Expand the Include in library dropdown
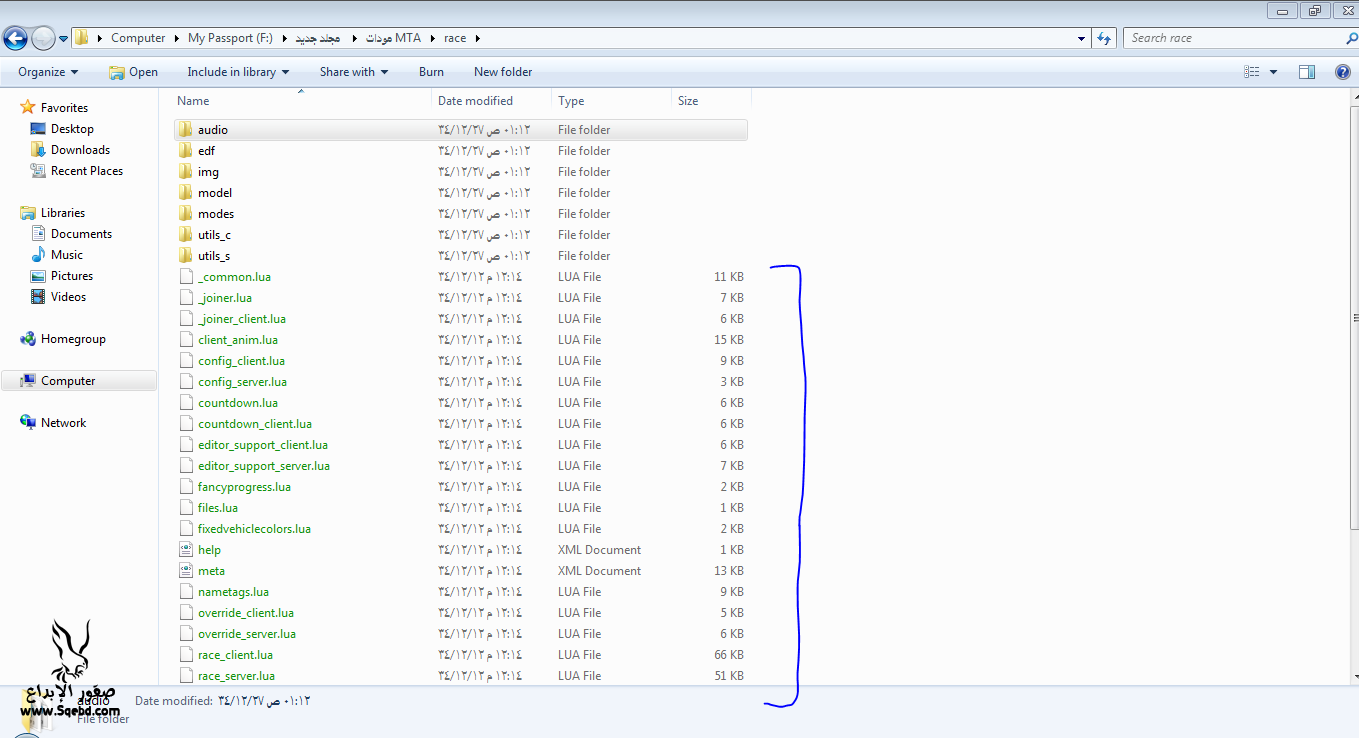Image resolution: width=1359 pixels, height=738 pixels. pos(238,72)
